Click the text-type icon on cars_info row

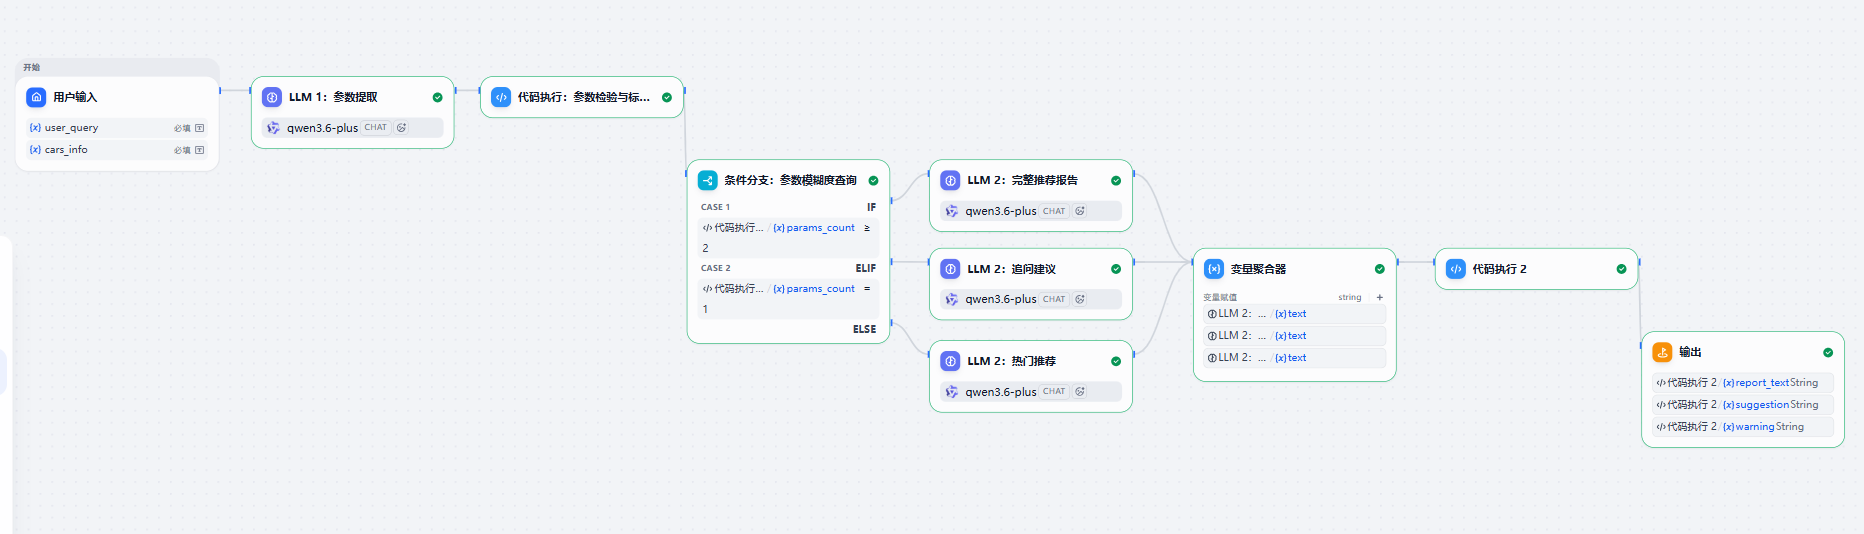pyautogui.click(x=200, y=150)
